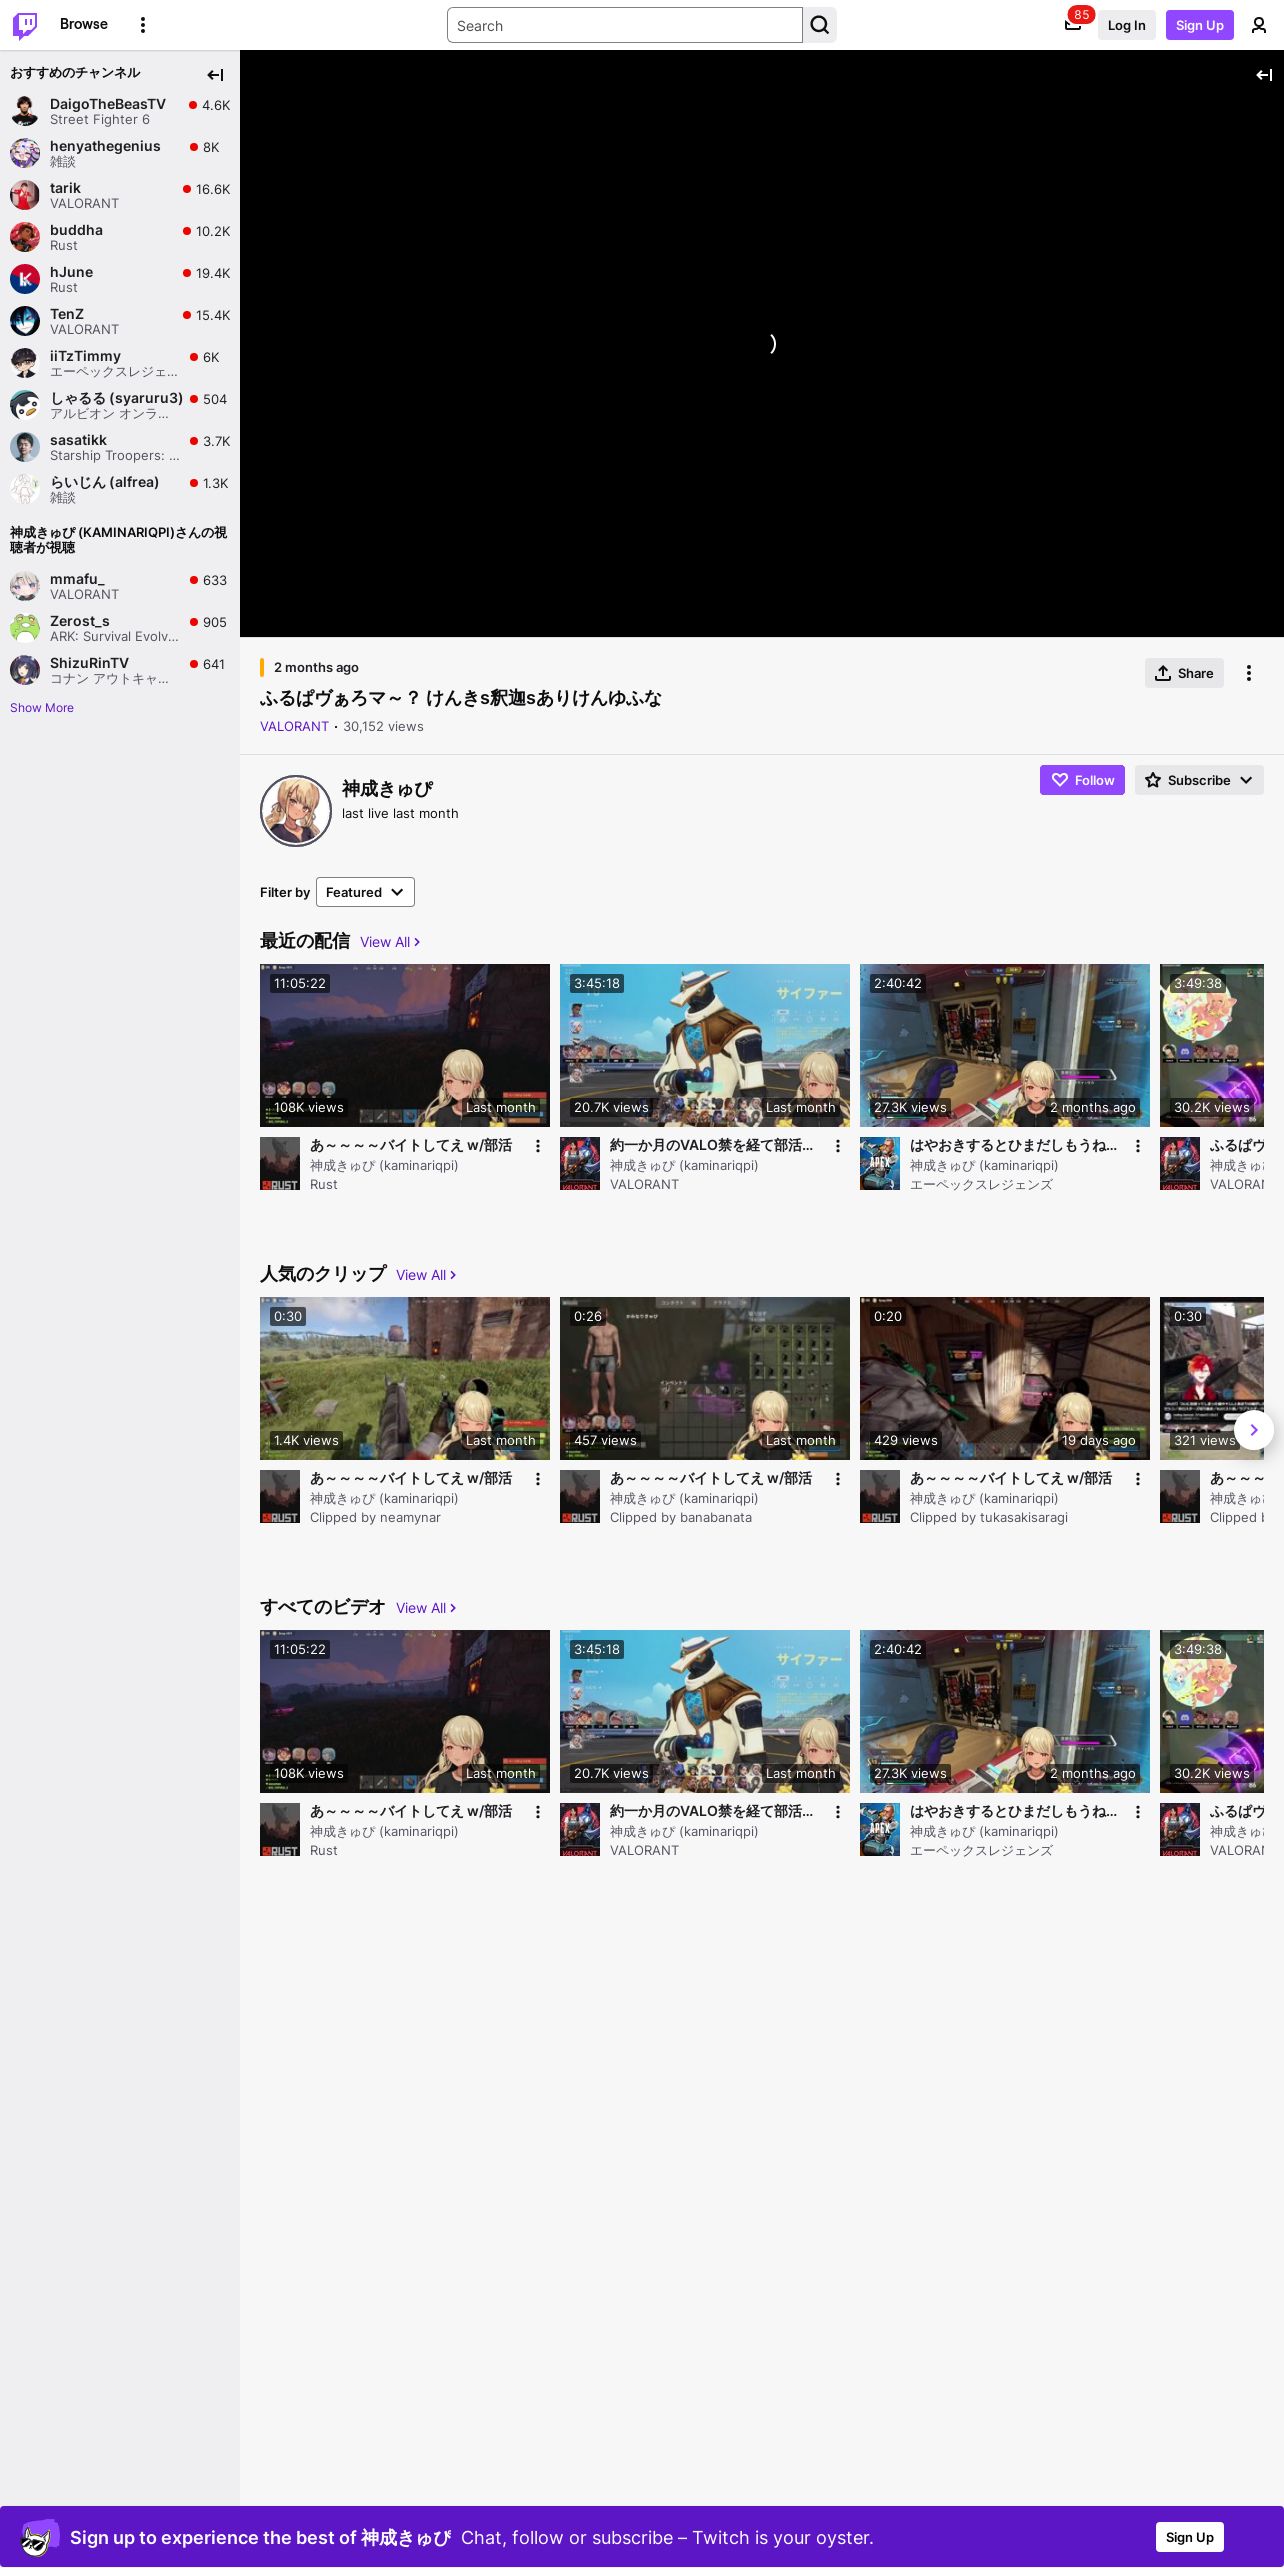This screenshot has height=2568, width=1284.
Task: Open henyathegenius in recommended channels
Action: click(120, 153)
